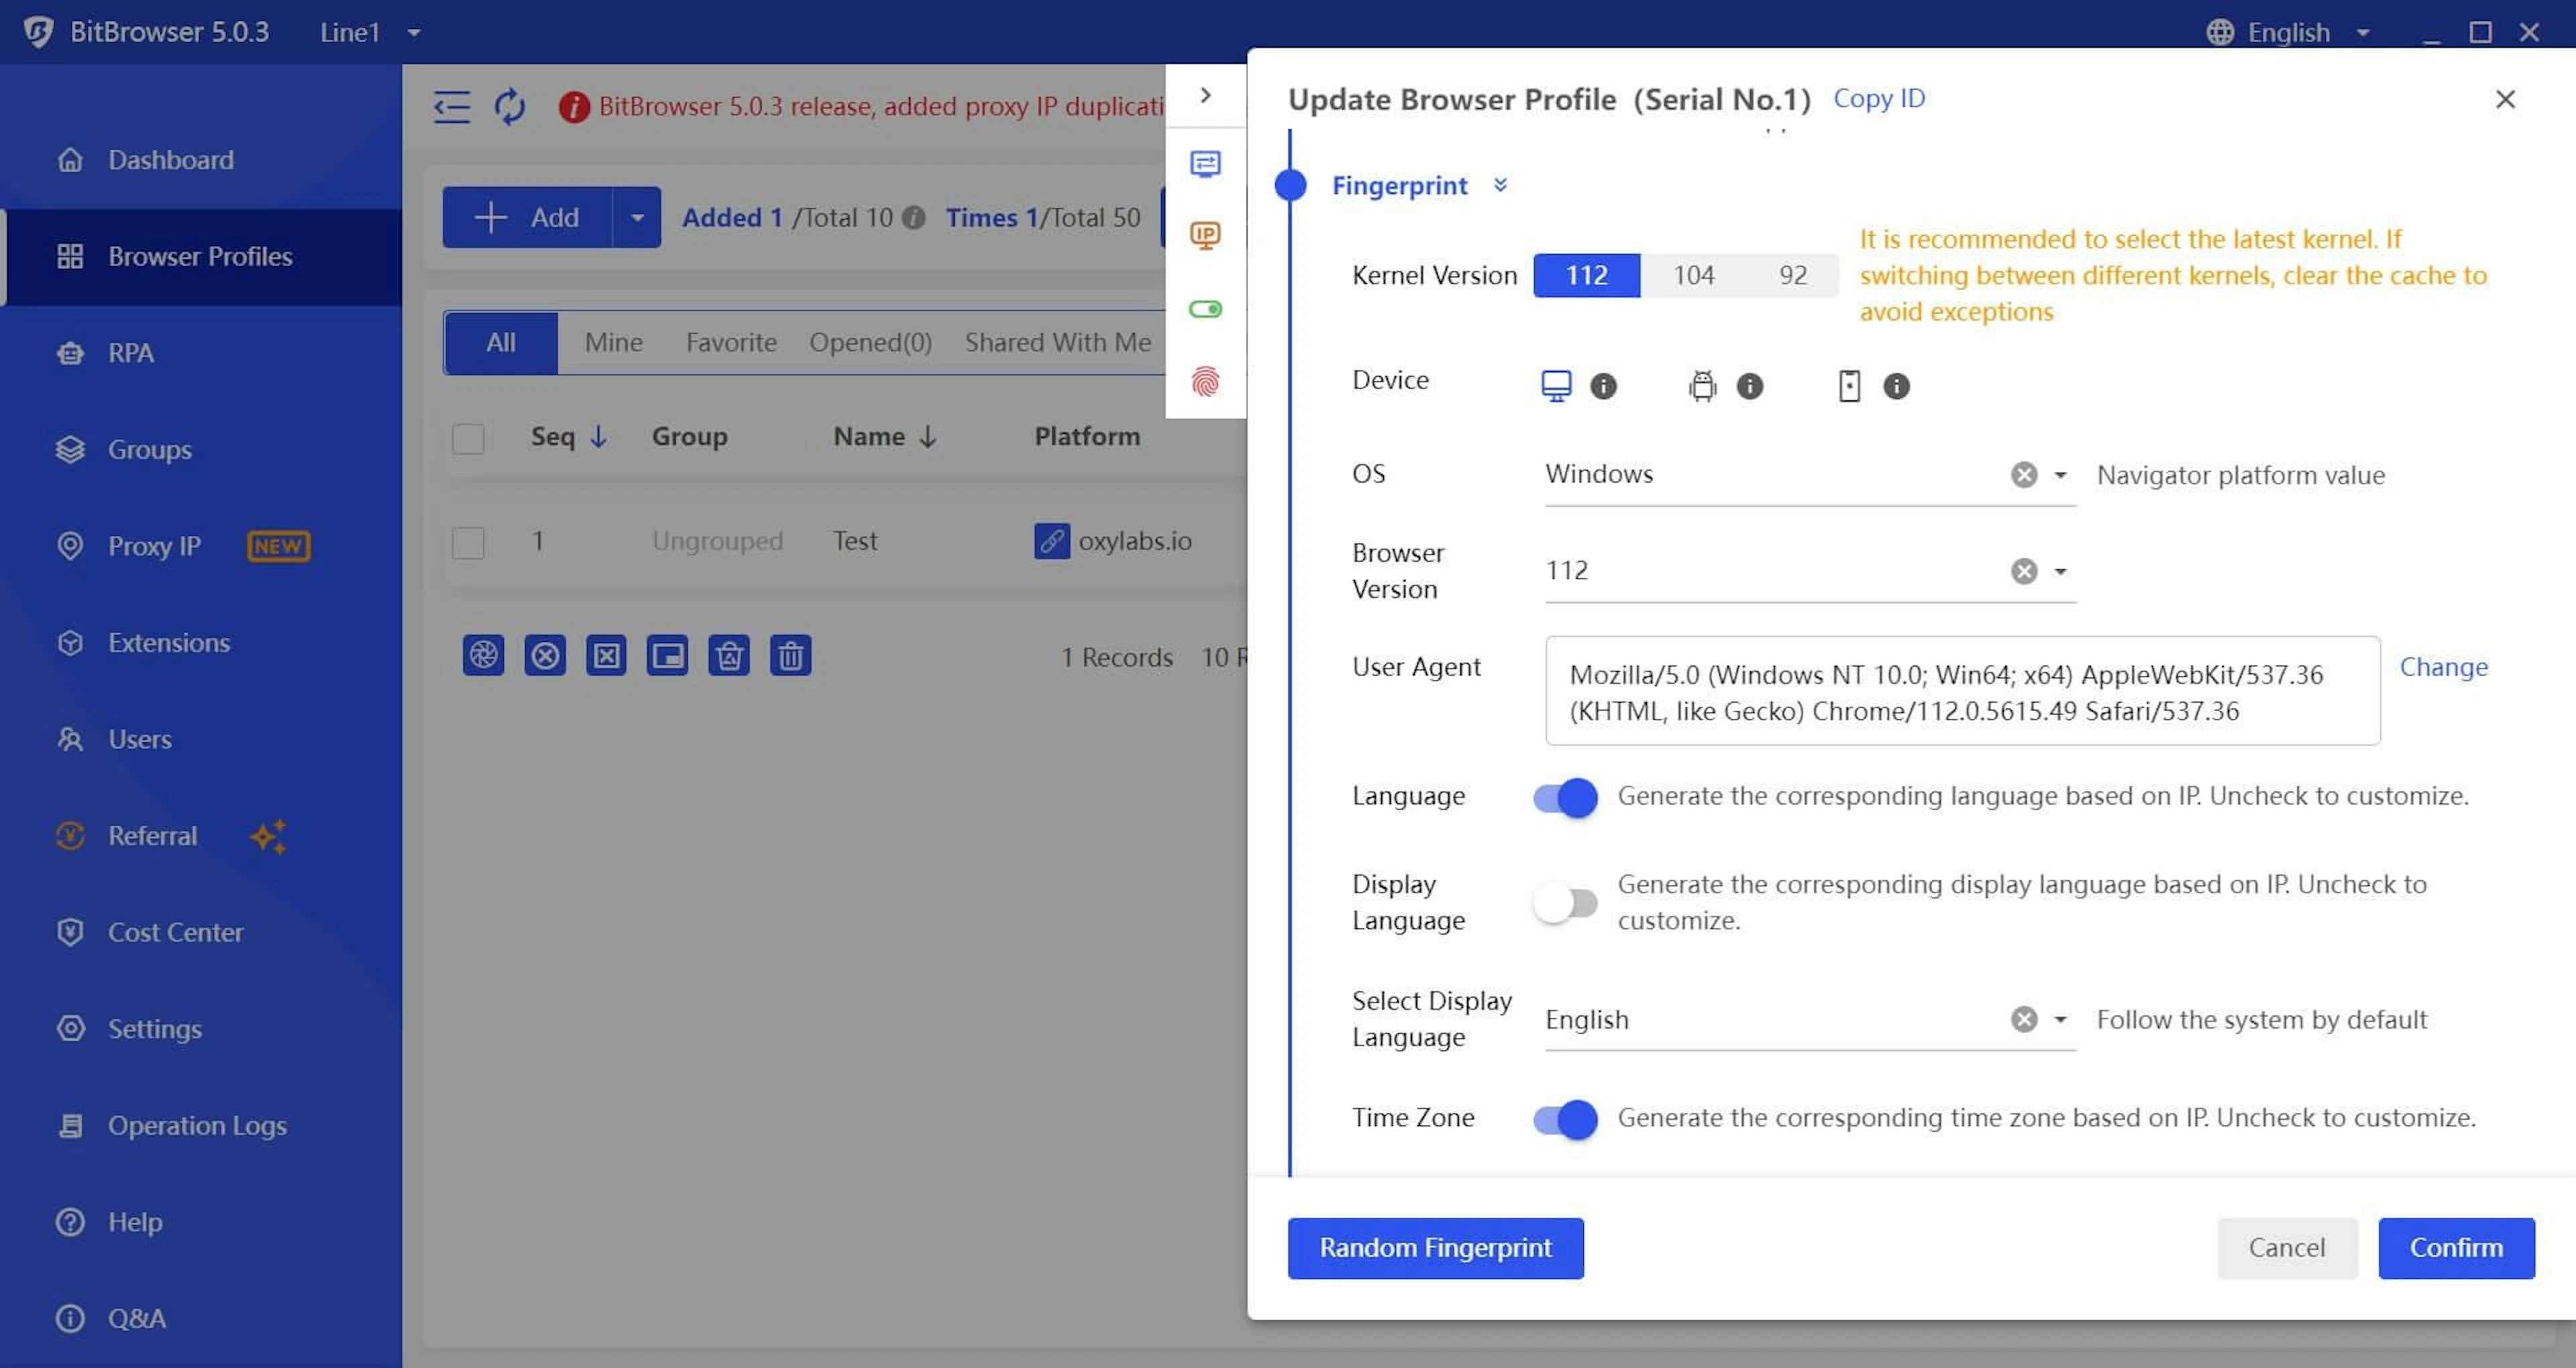Image resolution: width=2576 pixels, height=1368 pixels.
Task: Switch to the Opened(0) tab
Action: coord(870,343)
